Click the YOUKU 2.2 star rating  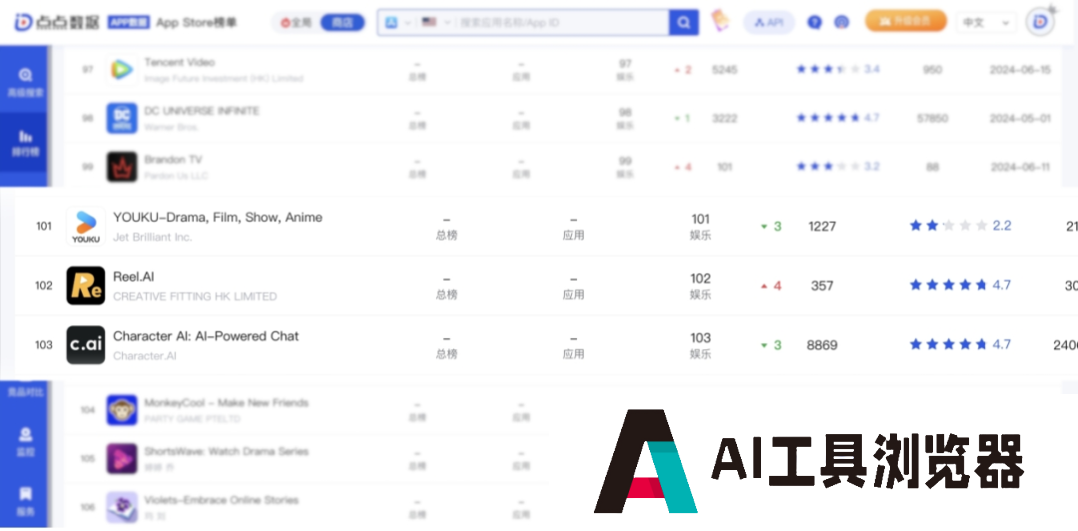click(960, 226)
